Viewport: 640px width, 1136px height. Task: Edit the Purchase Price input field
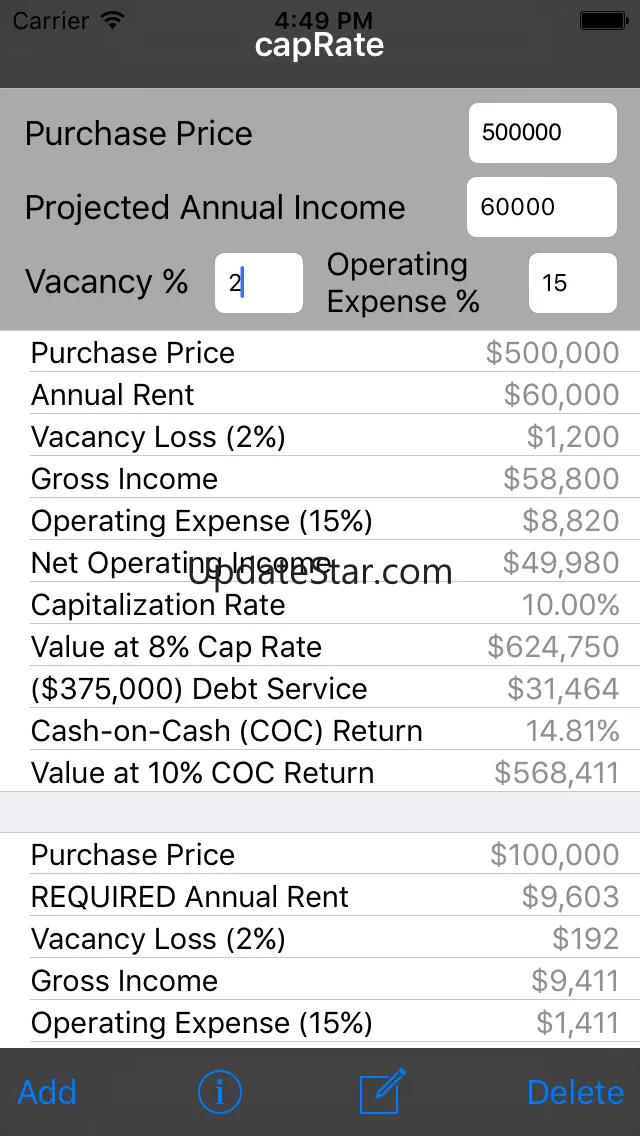[x=543, y=133]
